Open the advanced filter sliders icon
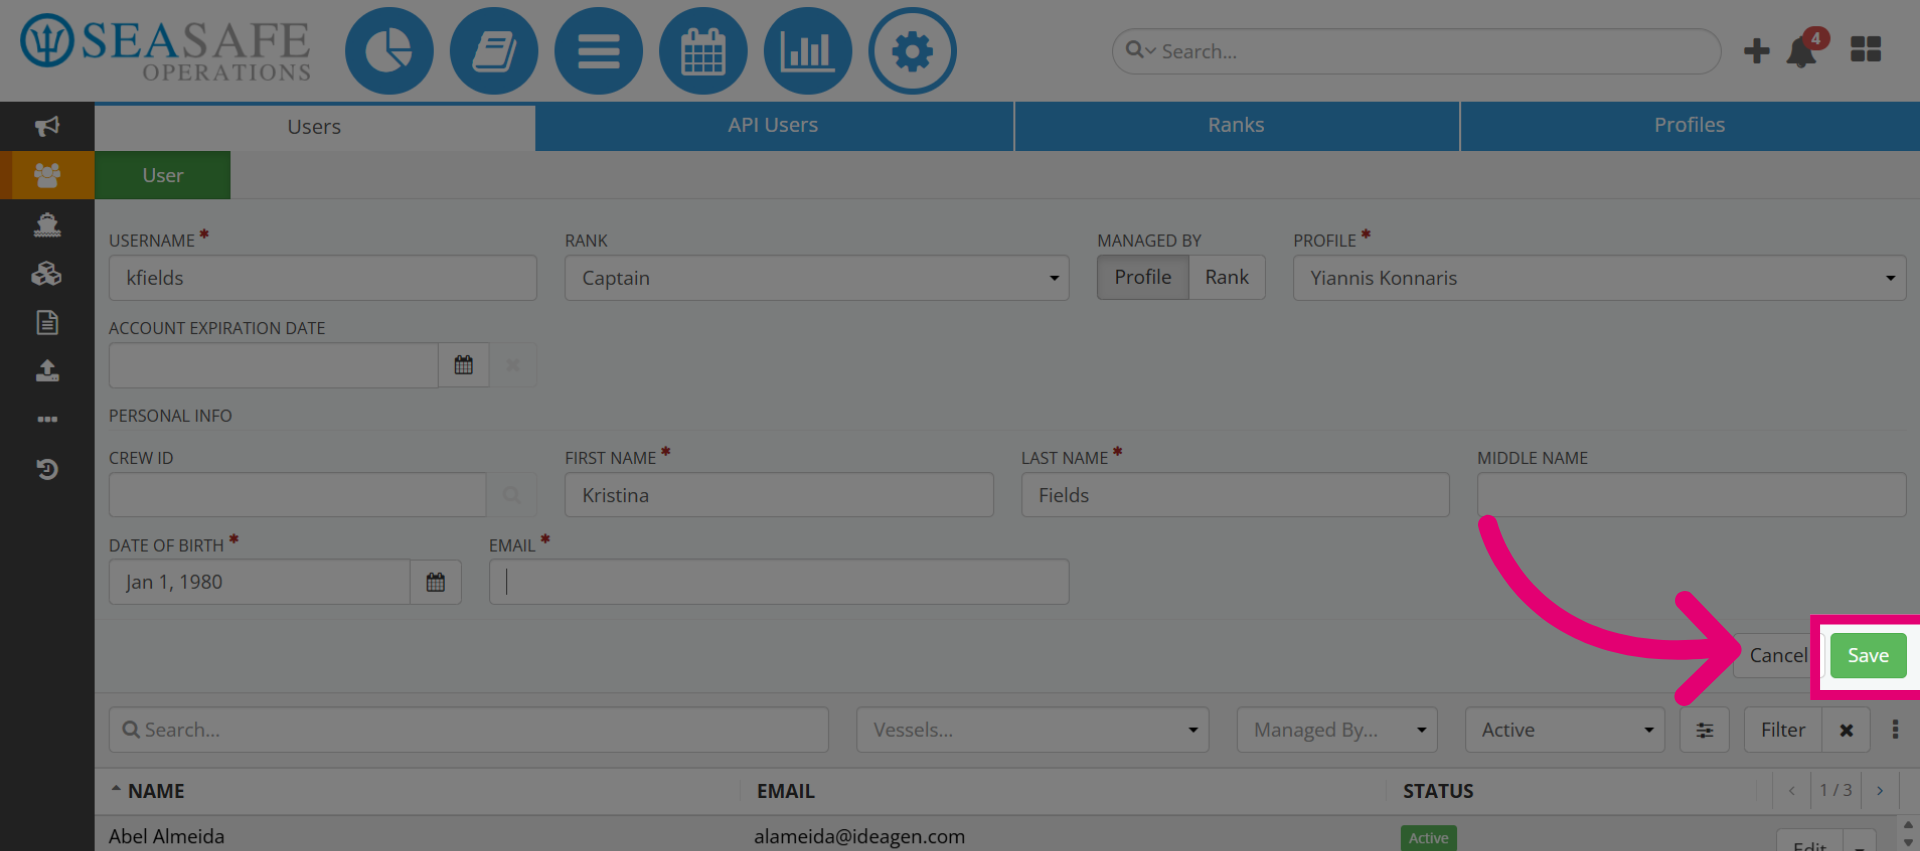This screenshot has height=851, width=1920. [x=1704, y=730]
